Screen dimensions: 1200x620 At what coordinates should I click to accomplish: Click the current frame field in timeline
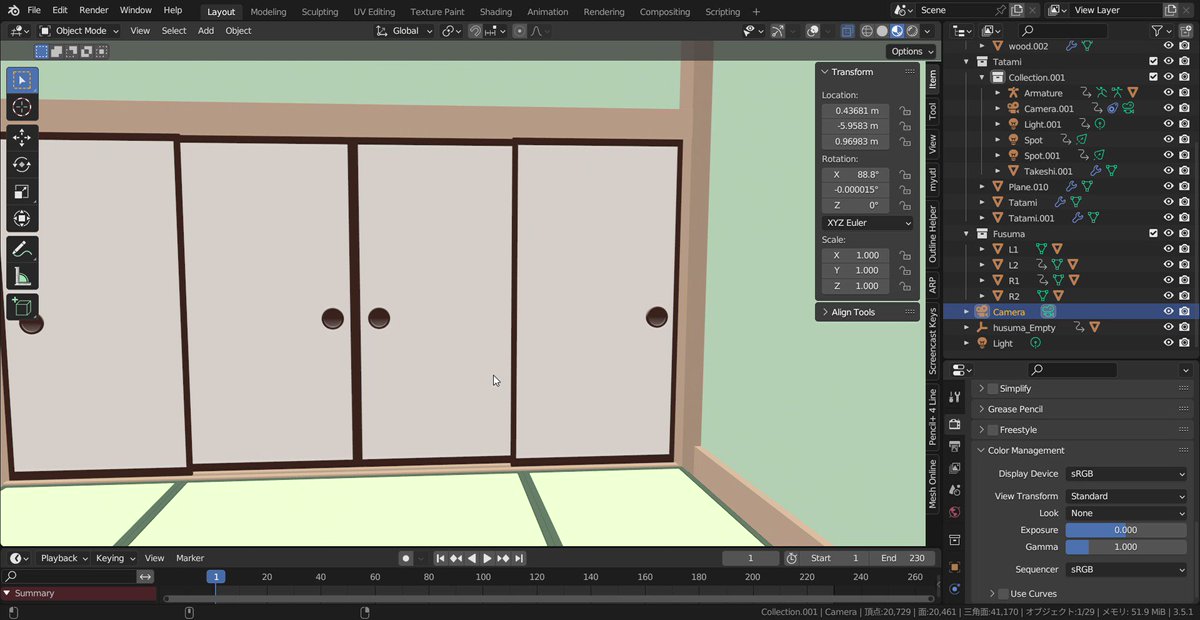point(750,558)
